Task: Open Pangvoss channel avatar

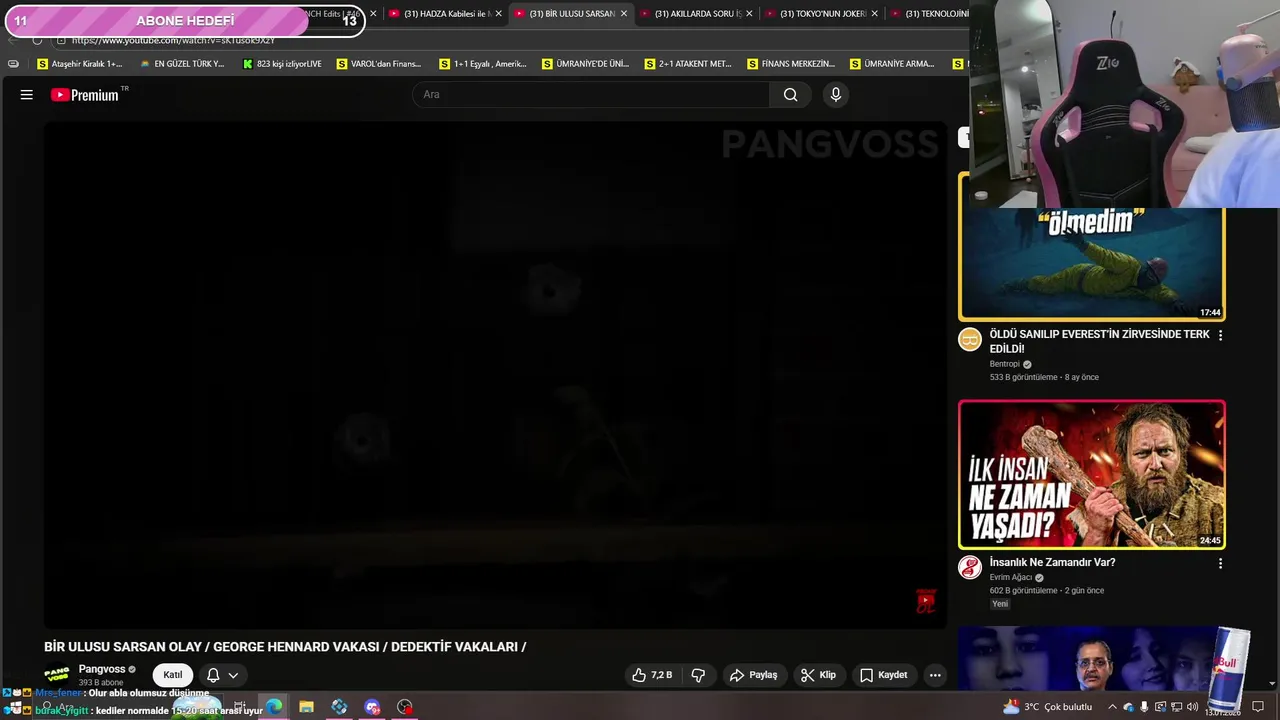Action: coord(57,675)
